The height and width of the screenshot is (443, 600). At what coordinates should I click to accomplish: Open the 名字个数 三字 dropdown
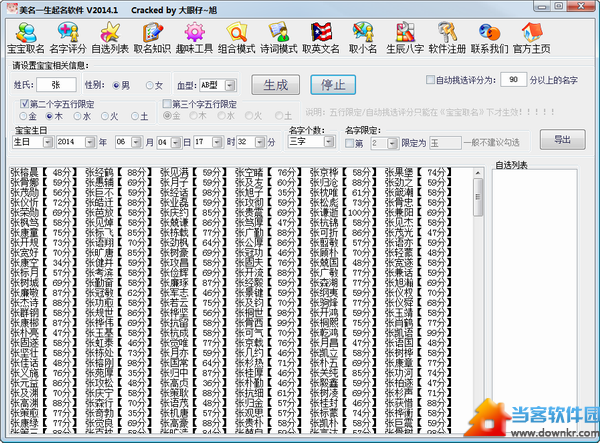pyautogui.click(x=329, y=142)
